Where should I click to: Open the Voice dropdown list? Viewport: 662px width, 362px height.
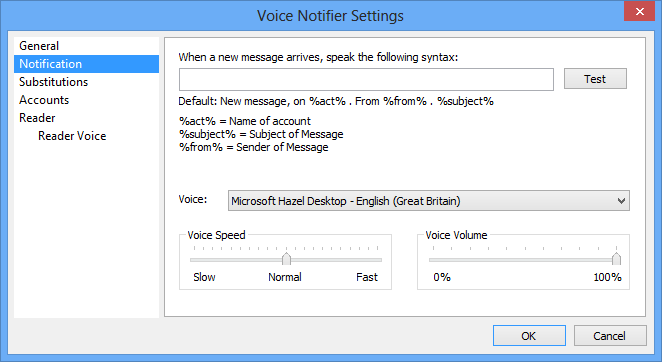click(429, 201)
